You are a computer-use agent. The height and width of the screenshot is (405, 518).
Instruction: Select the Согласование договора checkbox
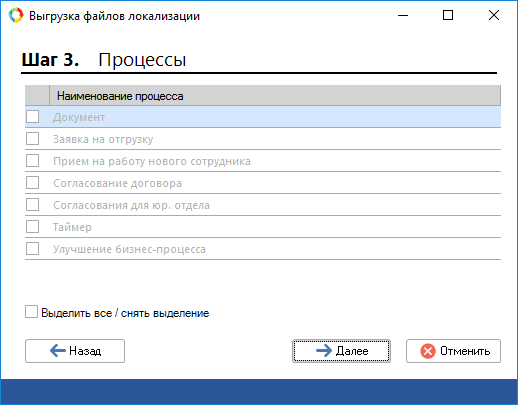32,183
